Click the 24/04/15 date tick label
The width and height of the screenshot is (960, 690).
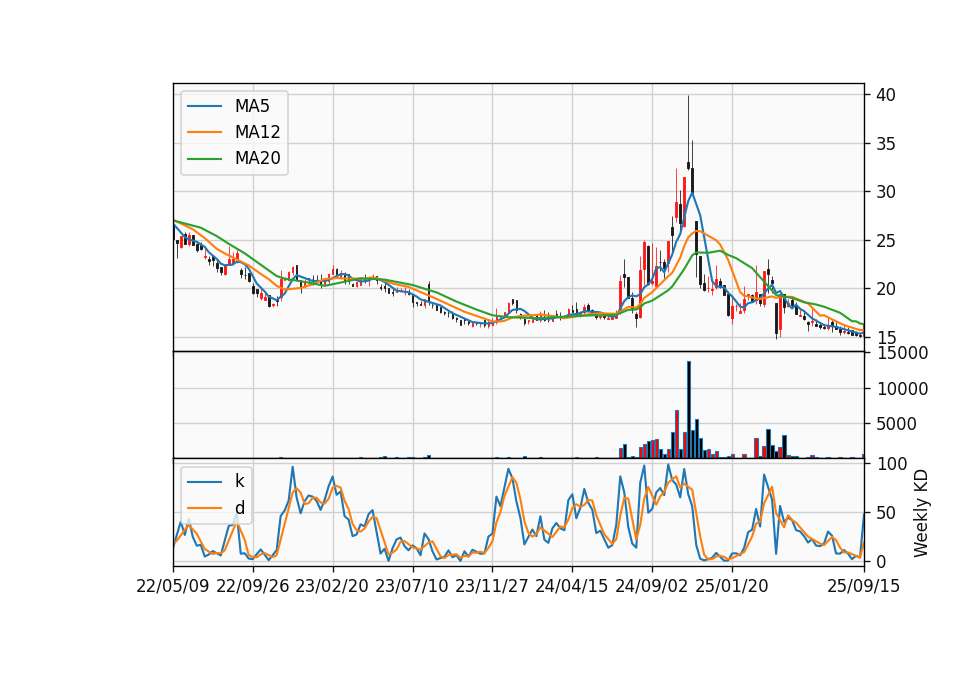(572, 586)
